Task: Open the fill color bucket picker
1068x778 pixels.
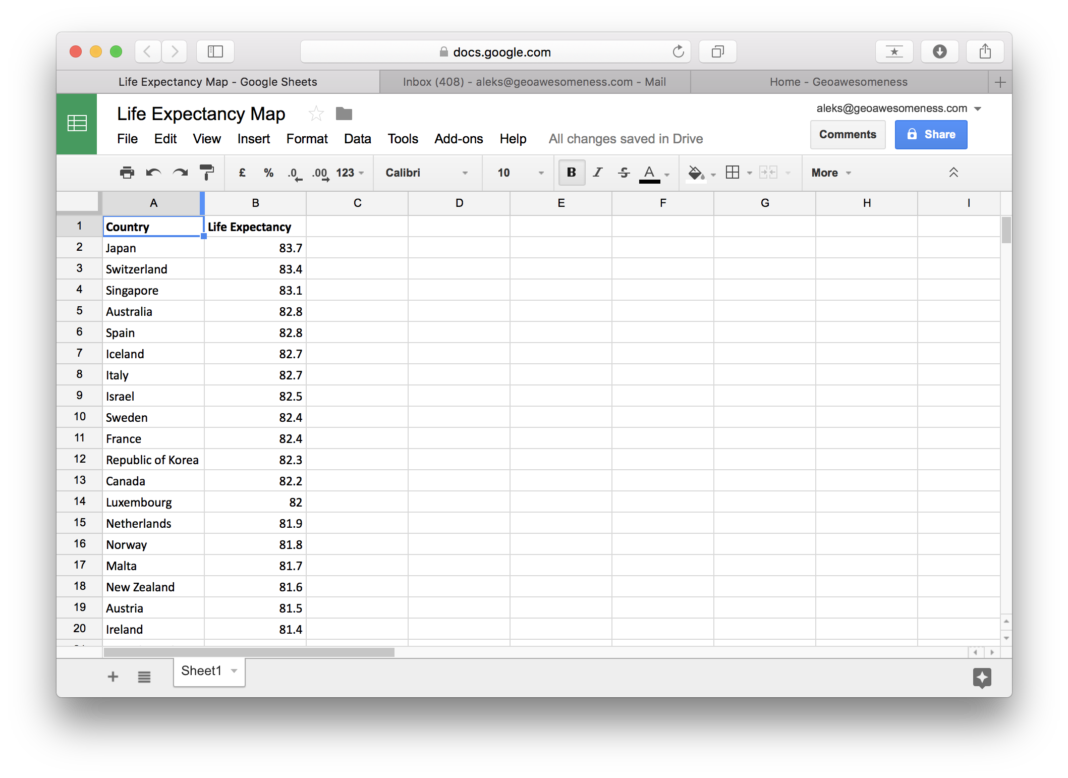Action: click(x=697, y=173)
